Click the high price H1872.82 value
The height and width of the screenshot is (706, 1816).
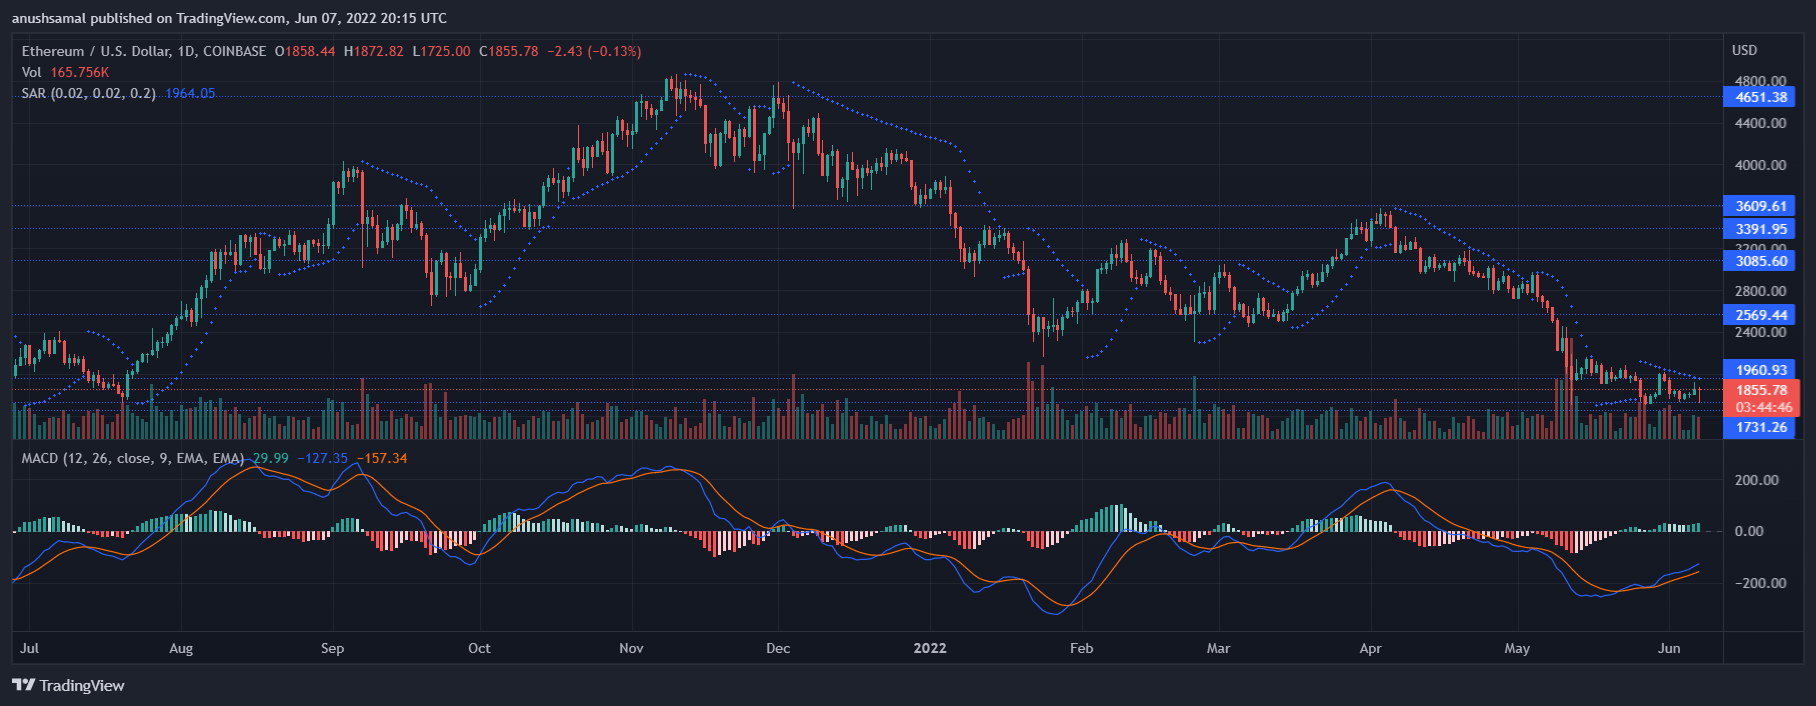point(374,51)
